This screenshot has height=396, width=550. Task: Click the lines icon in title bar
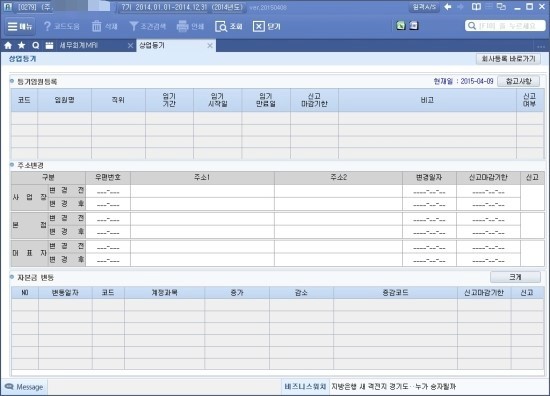[x=489, y=6]
